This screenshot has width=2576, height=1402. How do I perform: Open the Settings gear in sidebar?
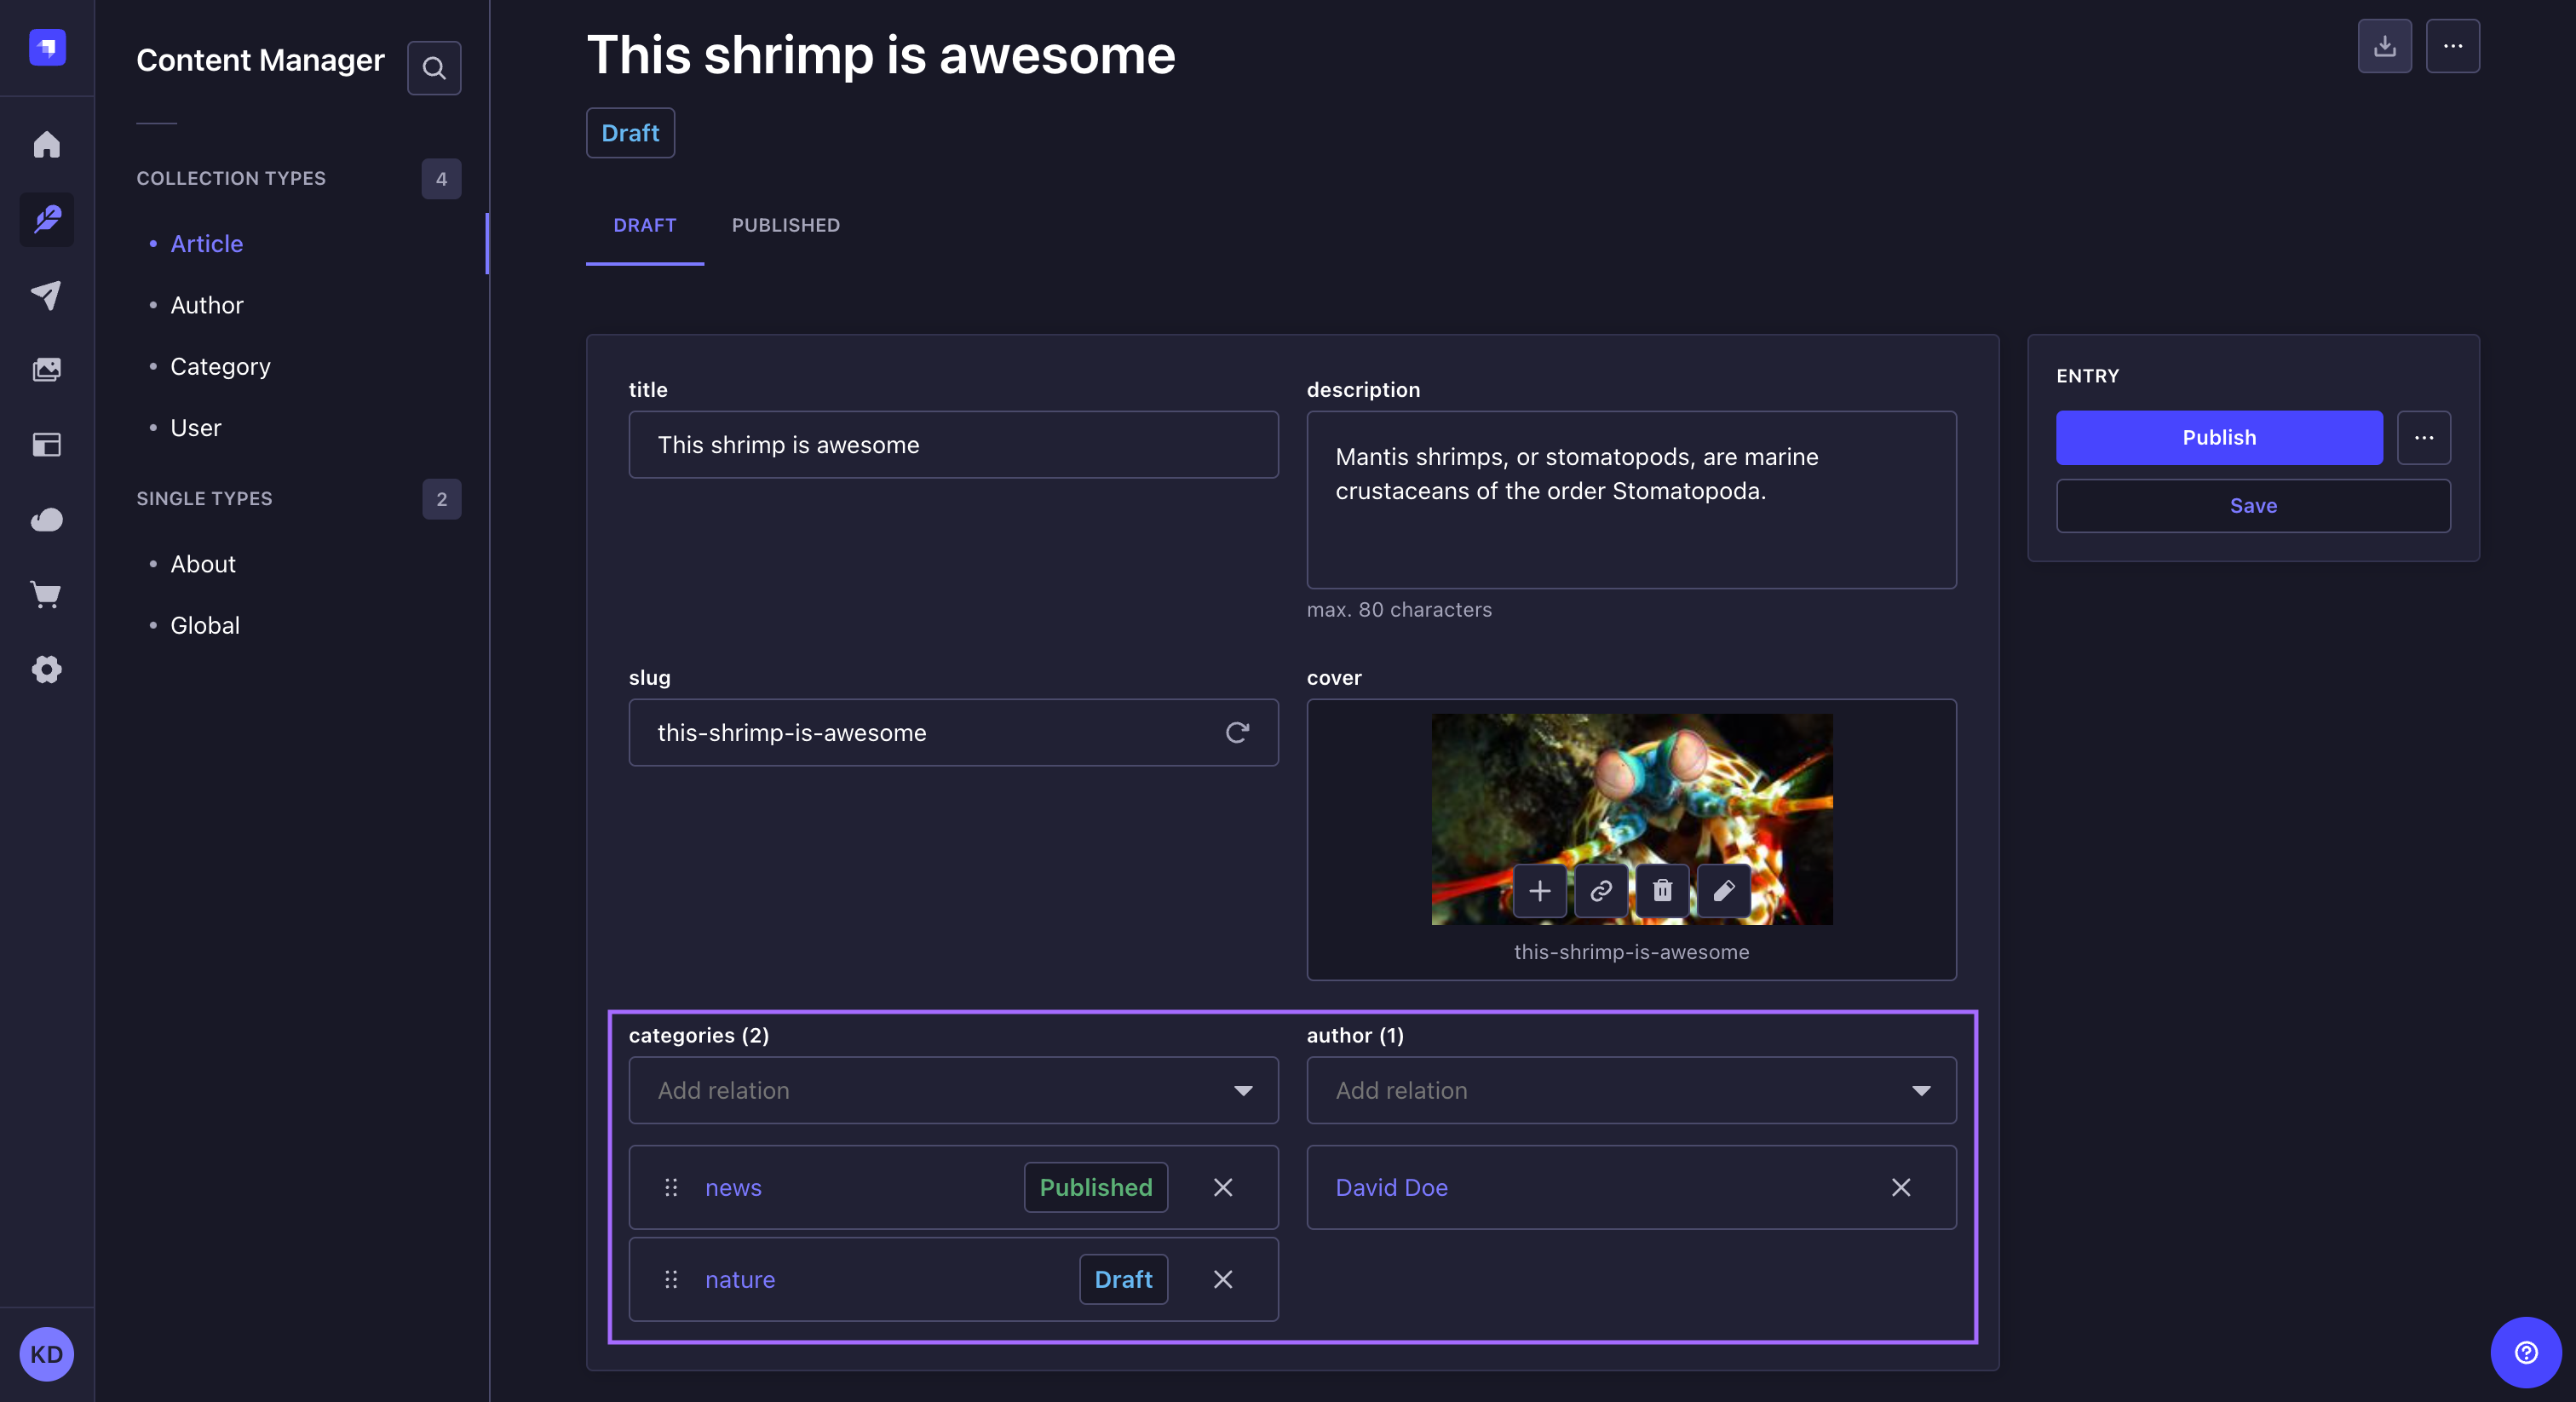(46, 669)
